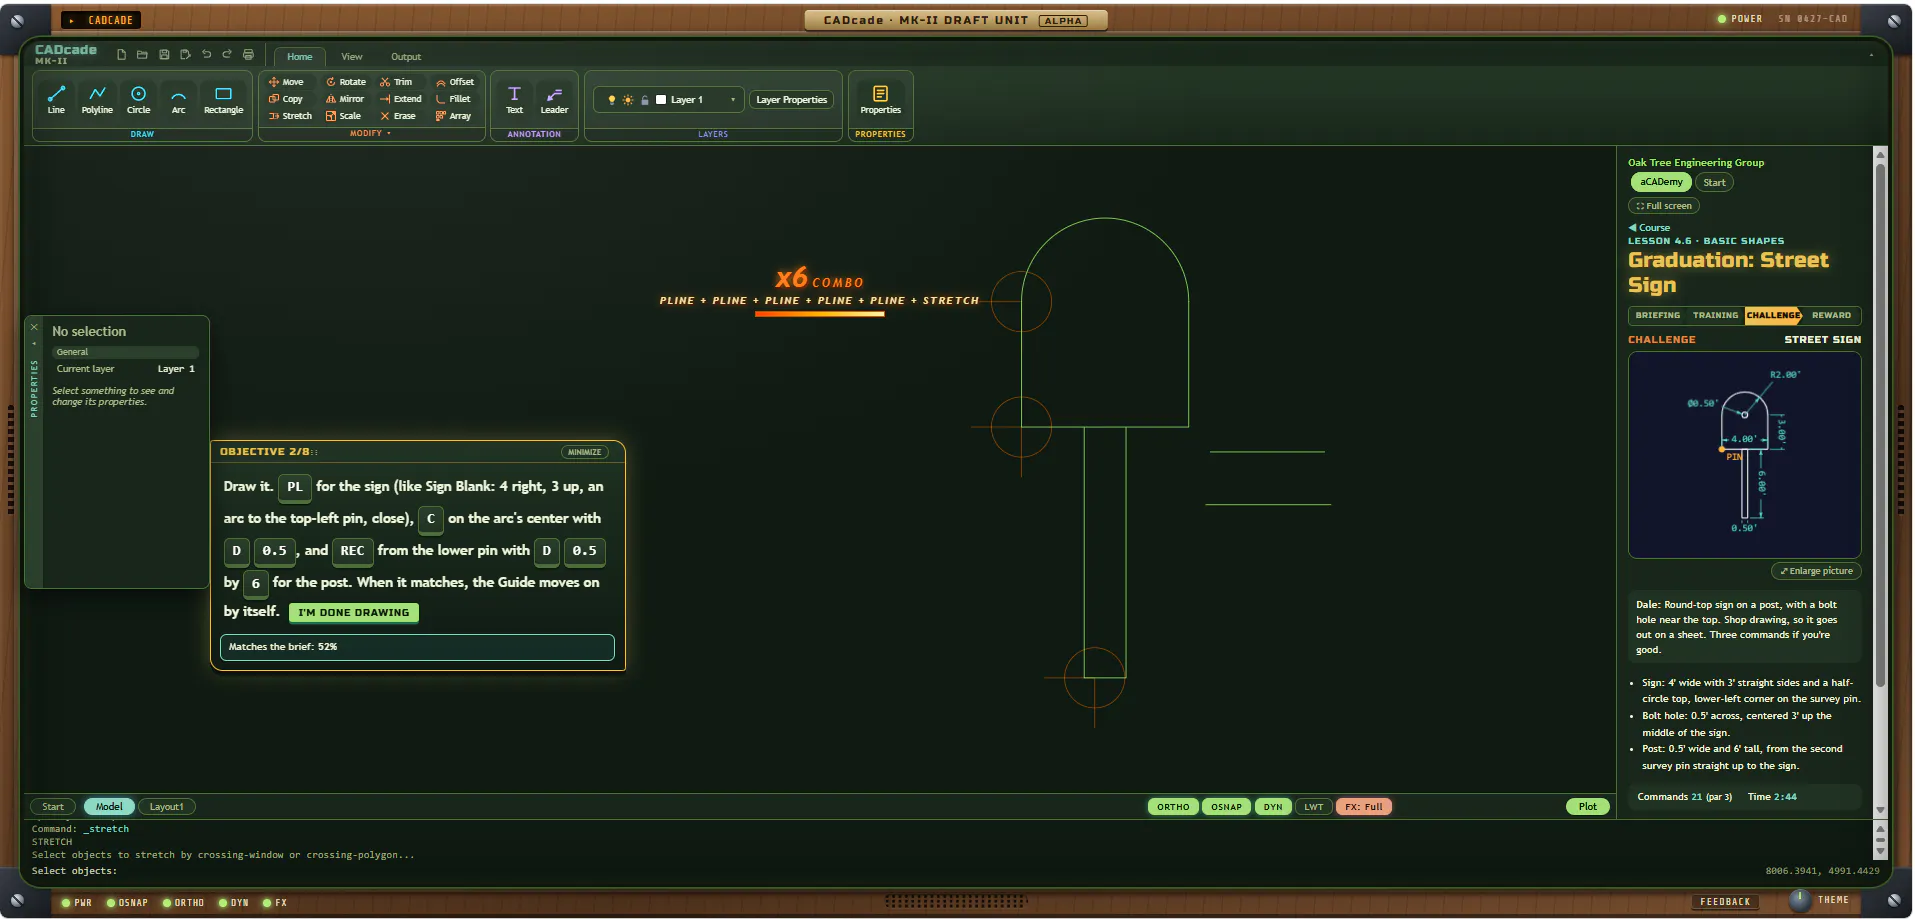
Task: Minimize the Objective panel
Action: 585,452
